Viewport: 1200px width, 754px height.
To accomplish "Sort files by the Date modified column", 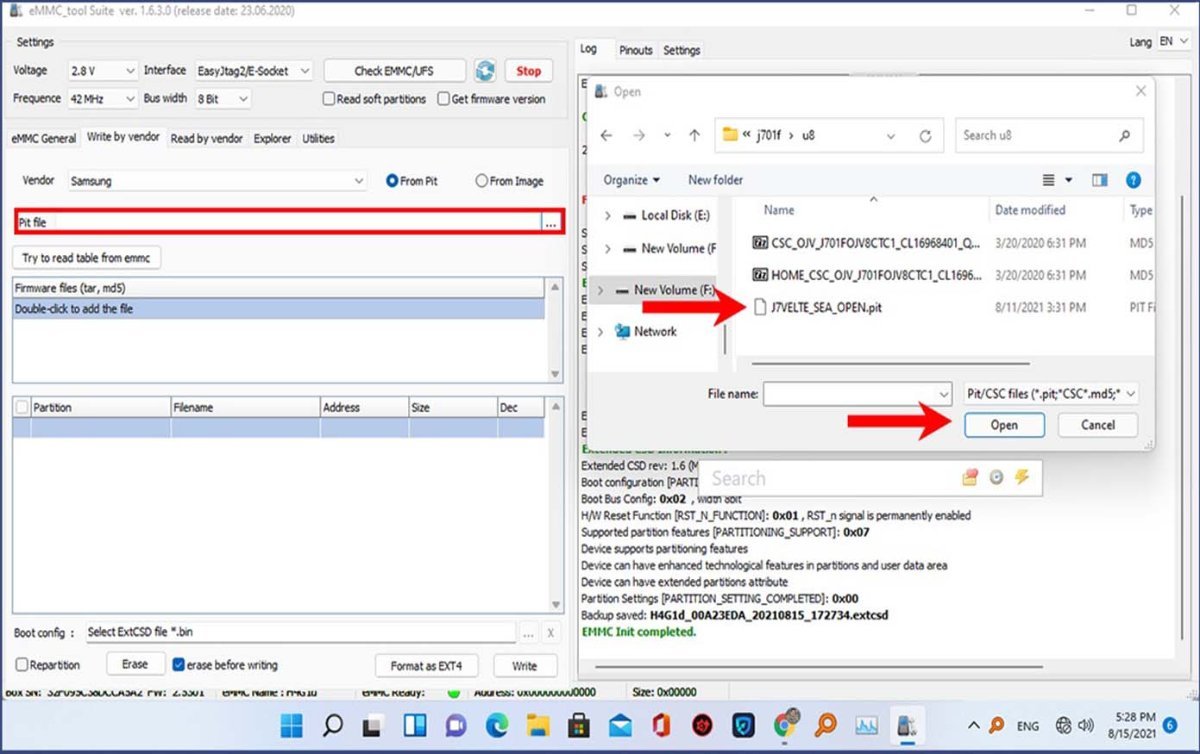I will (x=1030, y=210).
